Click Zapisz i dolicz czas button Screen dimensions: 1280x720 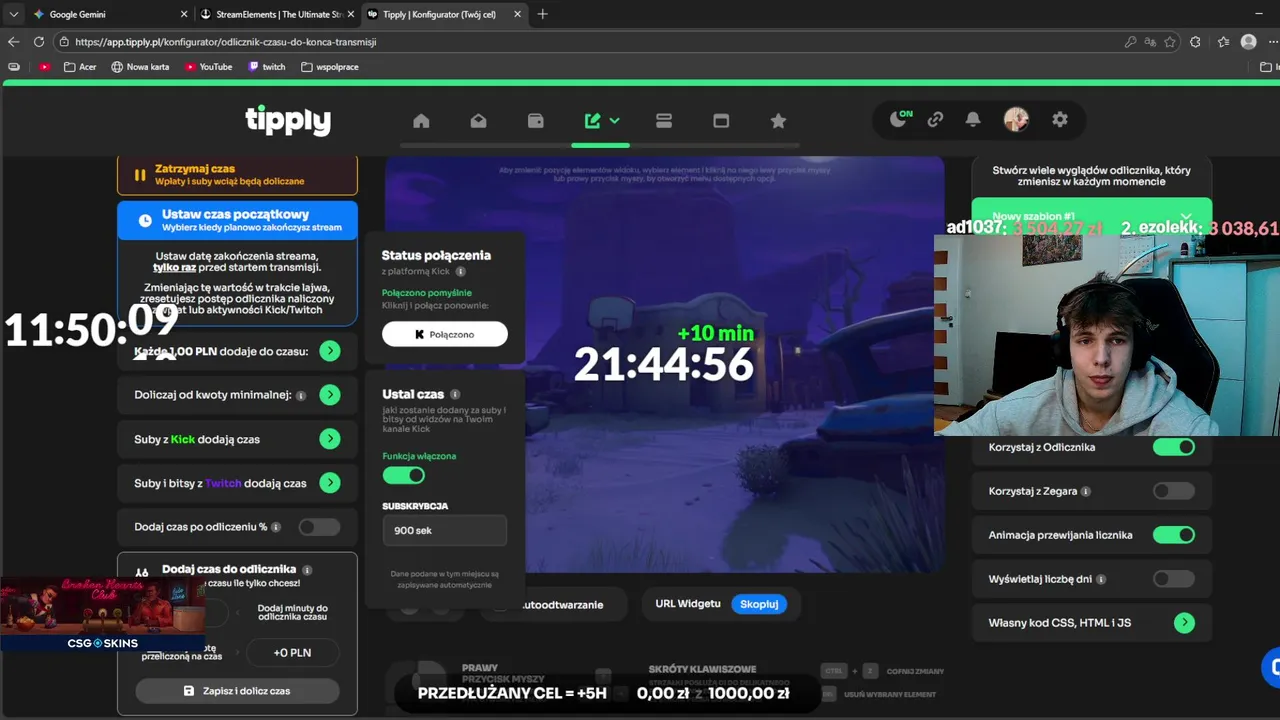tap(237, 691)
